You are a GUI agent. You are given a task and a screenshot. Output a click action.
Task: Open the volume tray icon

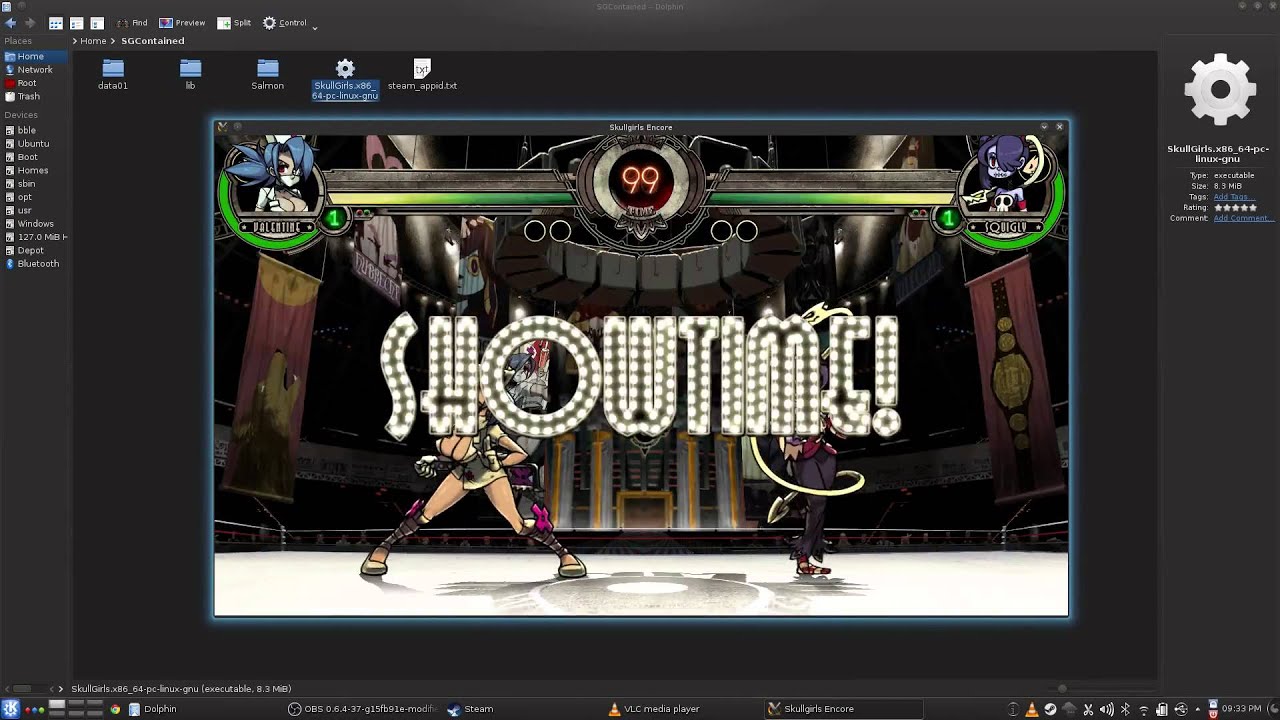click(x=1106, y=709)
